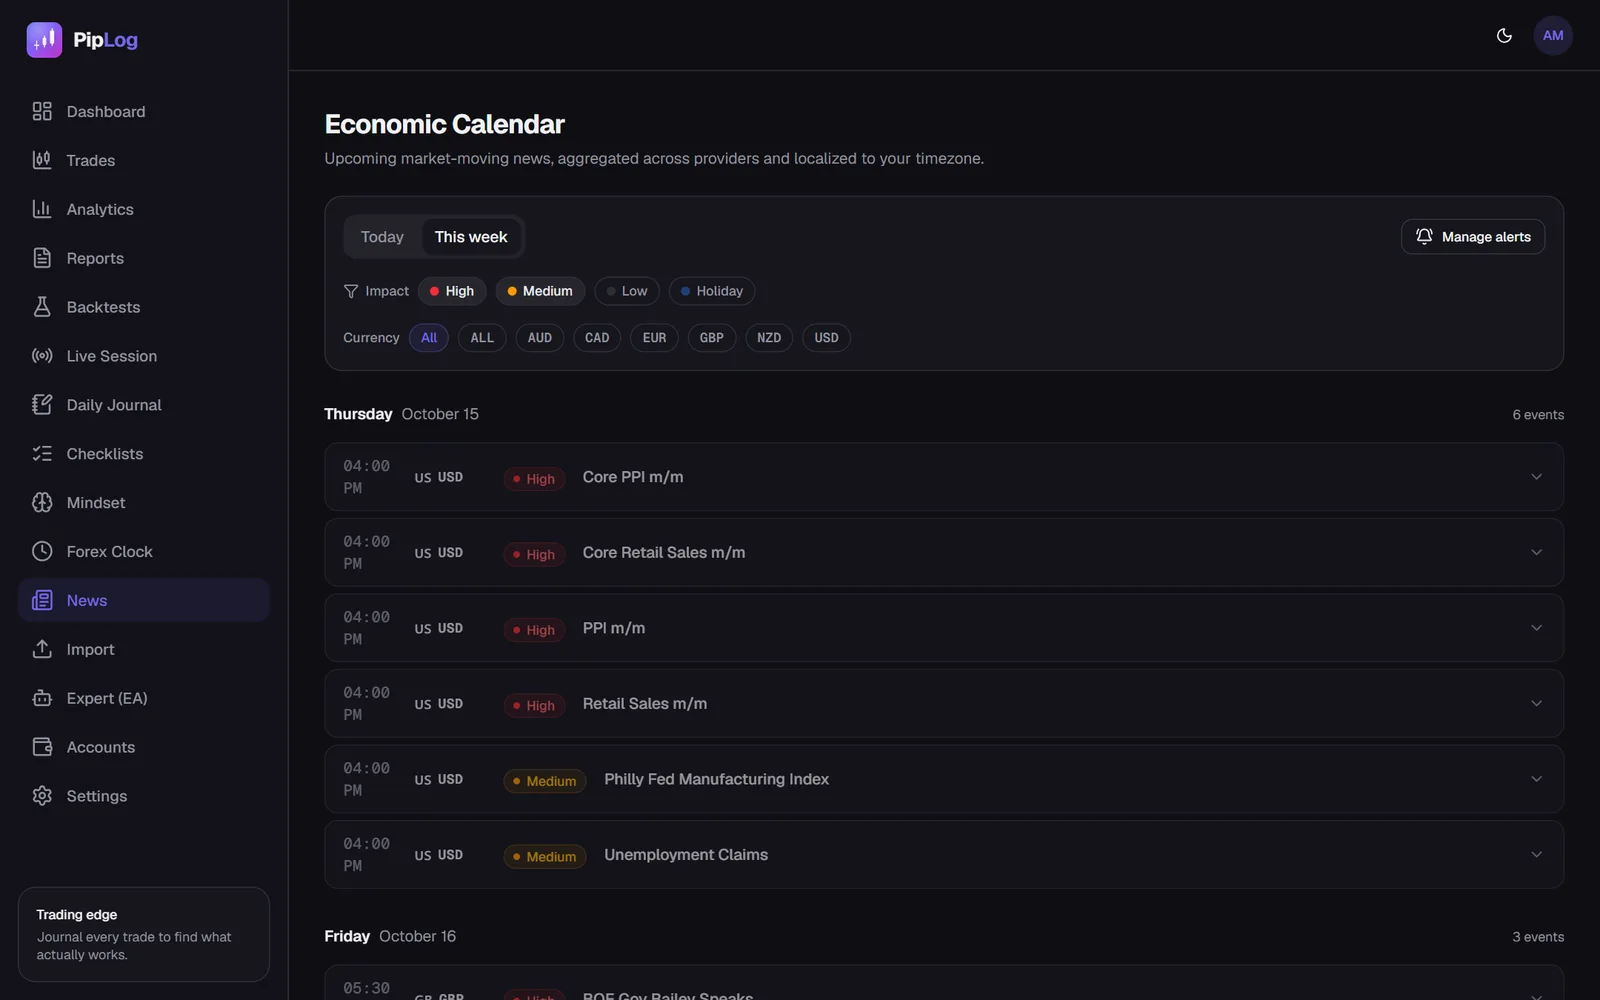Select the CAD currency chip
The height and width of the screenshot is (1000, 1600).
597,338
